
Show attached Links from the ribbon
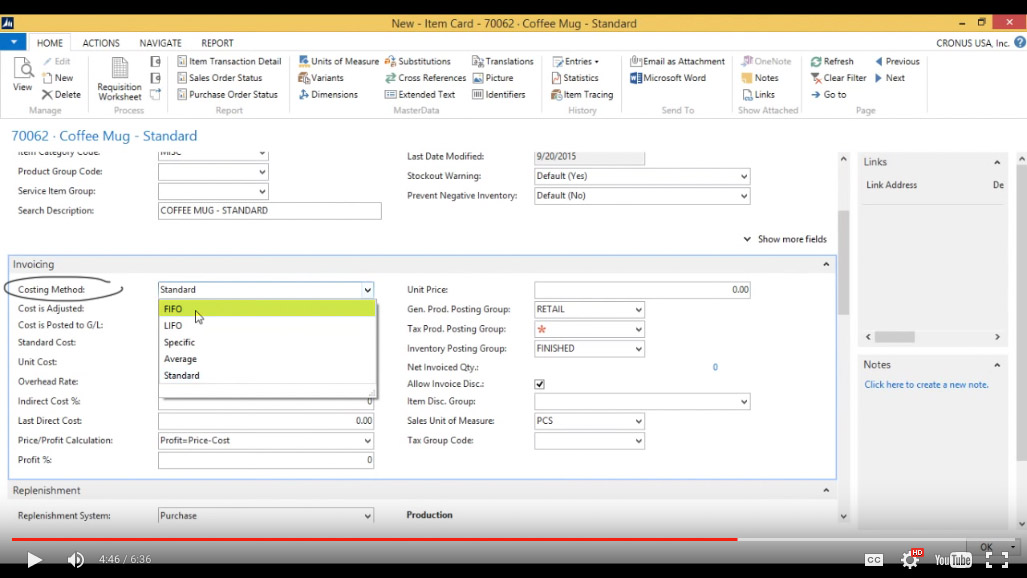pyautogui.click(x=758, y=94)
